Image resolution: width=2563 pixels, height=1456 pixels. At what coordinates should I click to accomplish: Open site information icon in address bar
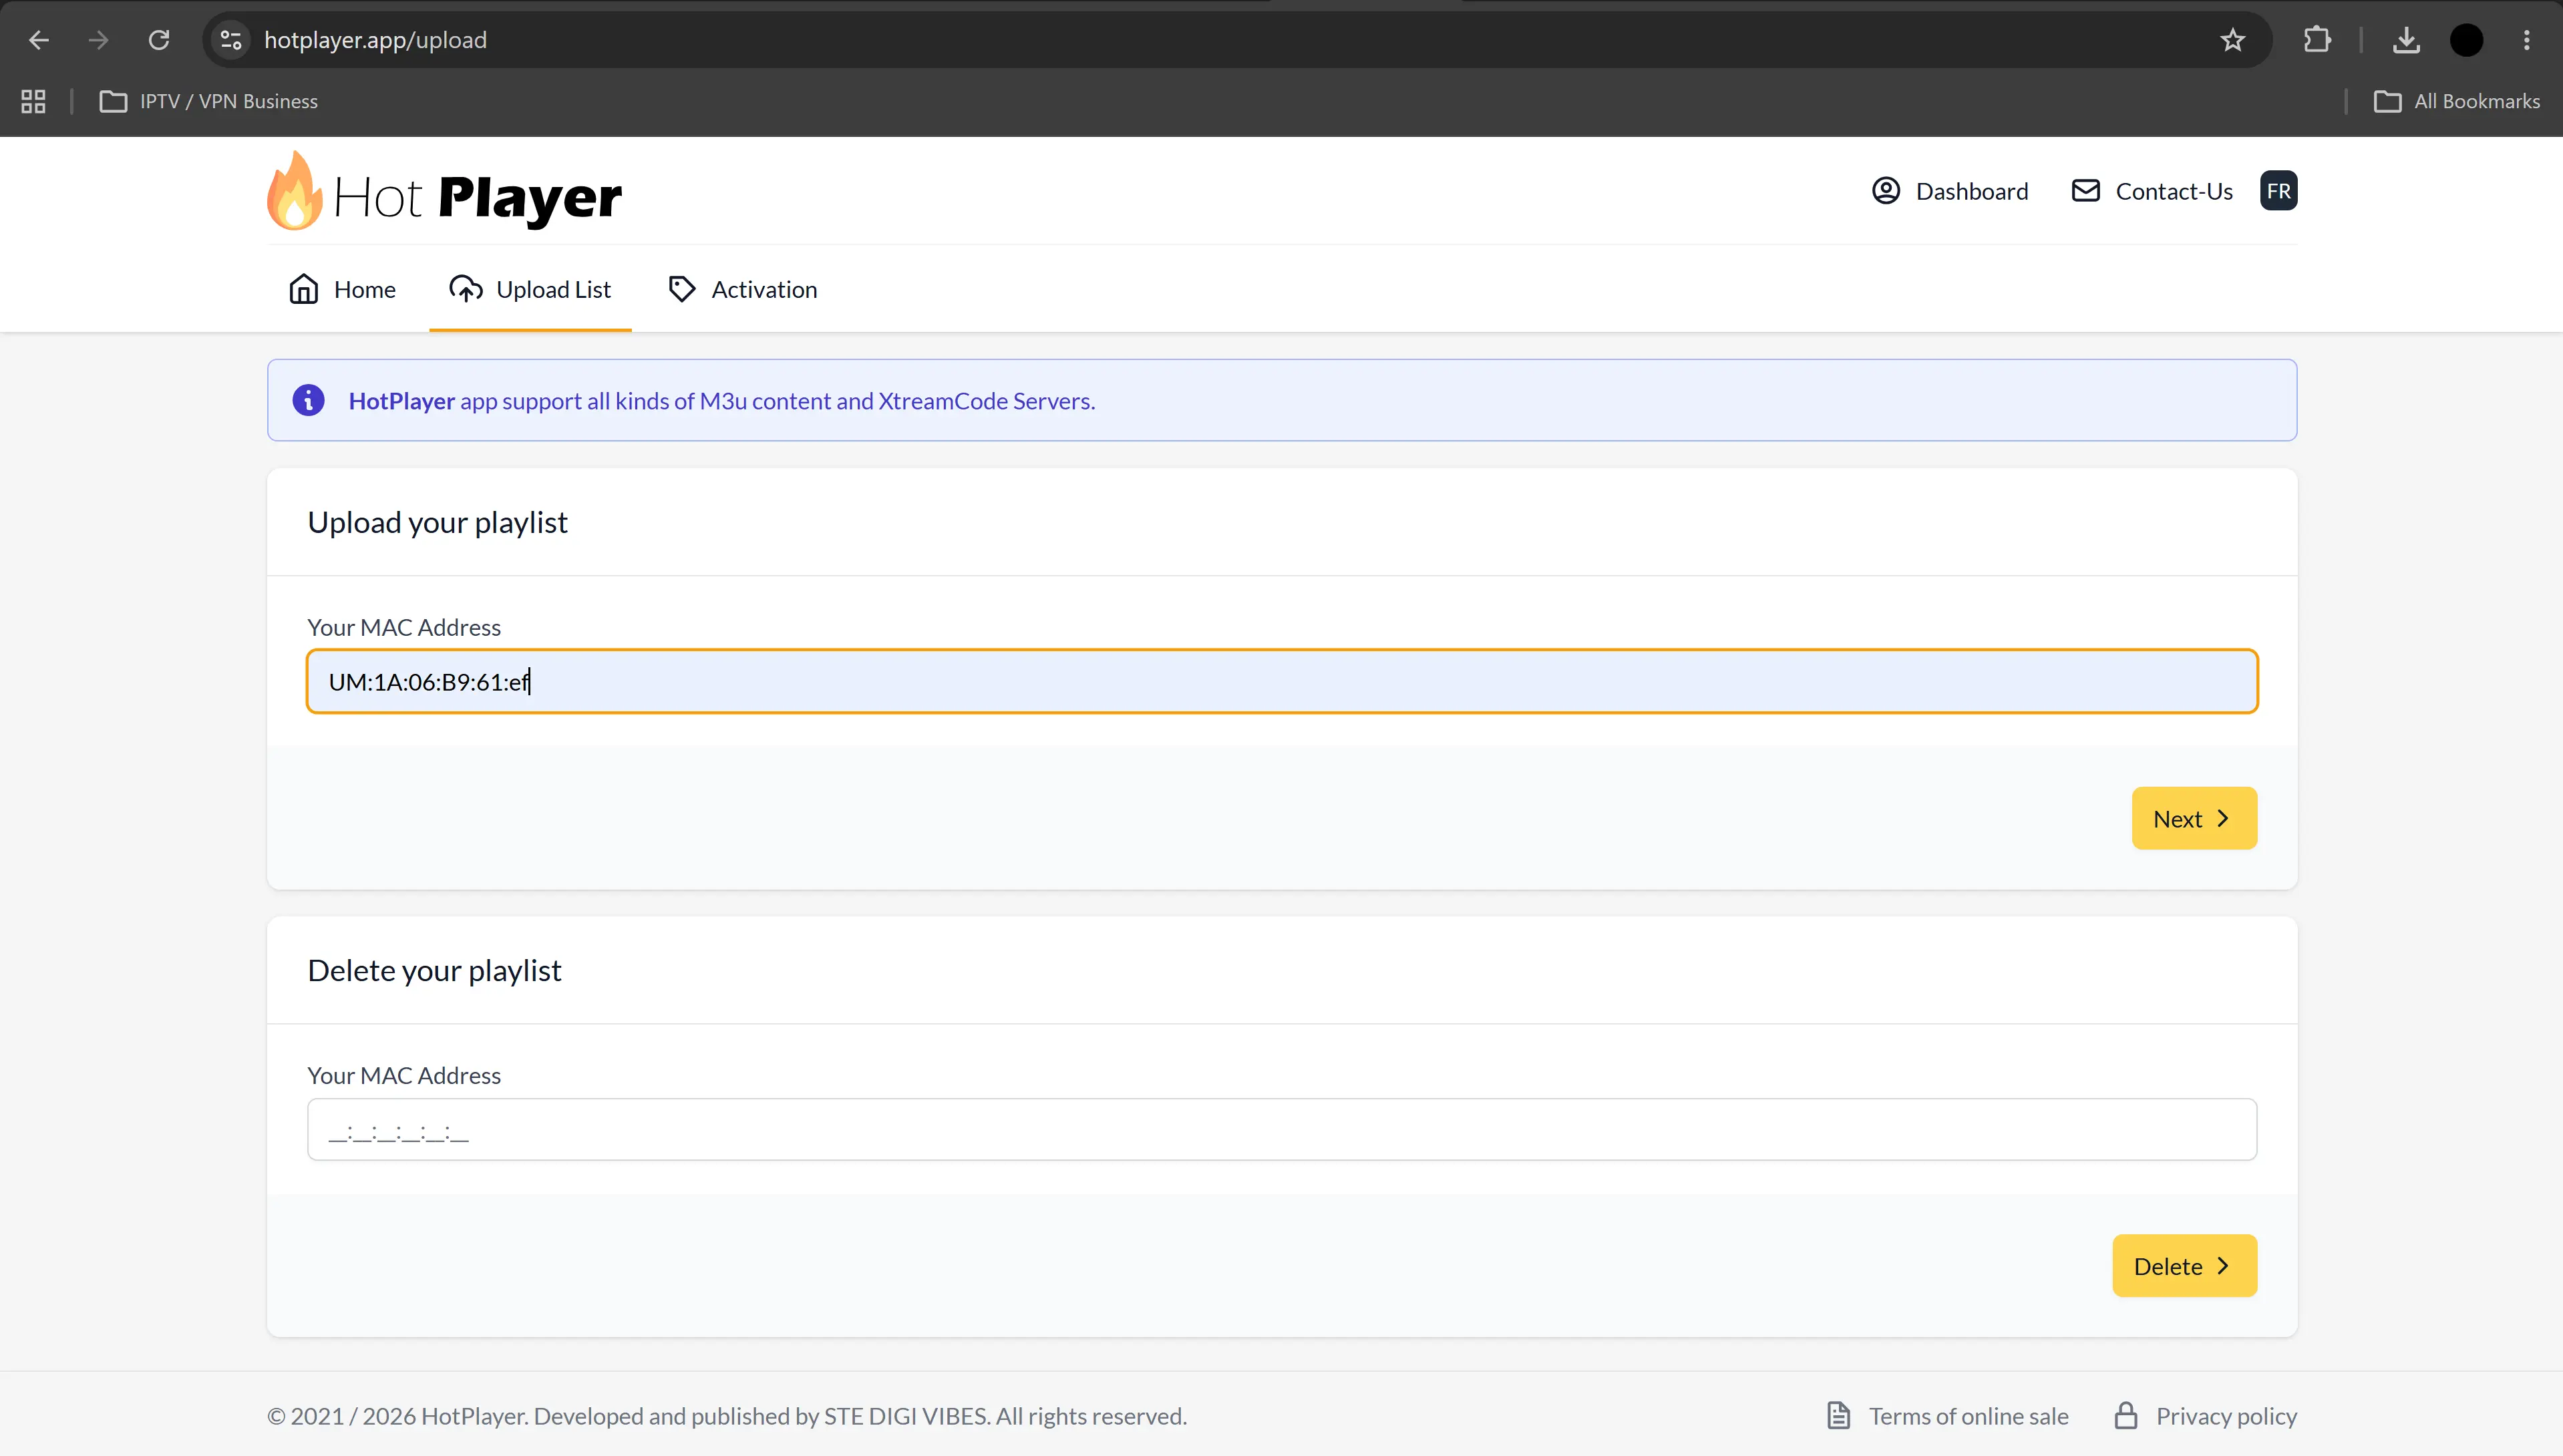[231, 40]
